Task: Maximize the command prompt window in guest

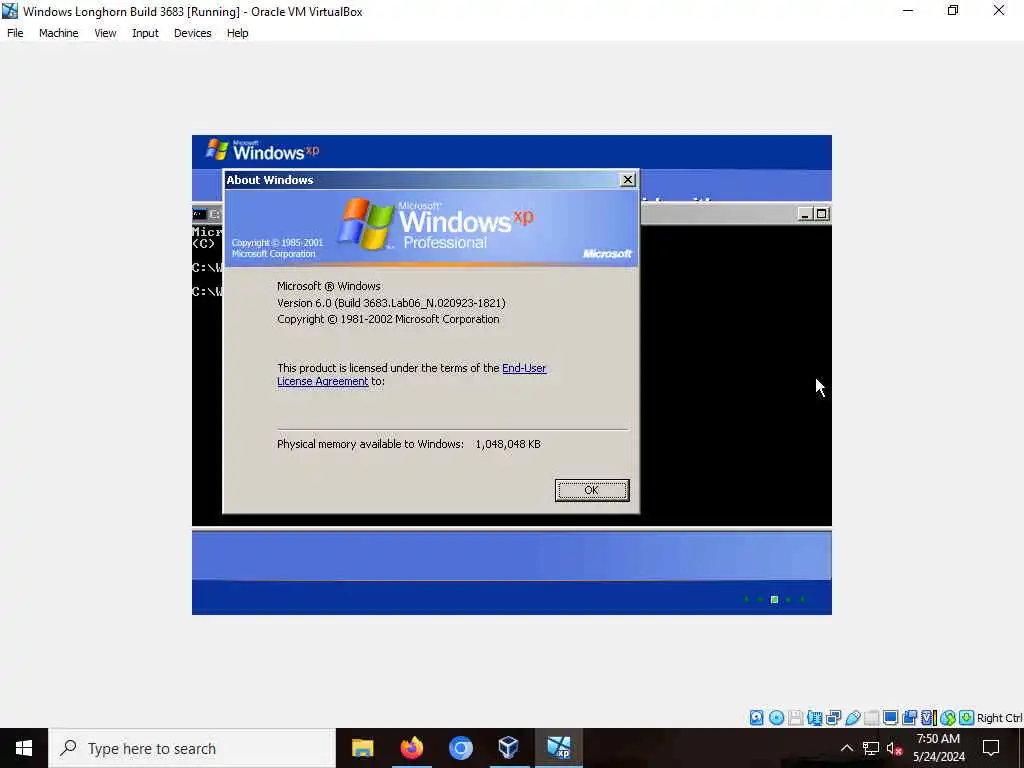Action: [x=822, y=214]
